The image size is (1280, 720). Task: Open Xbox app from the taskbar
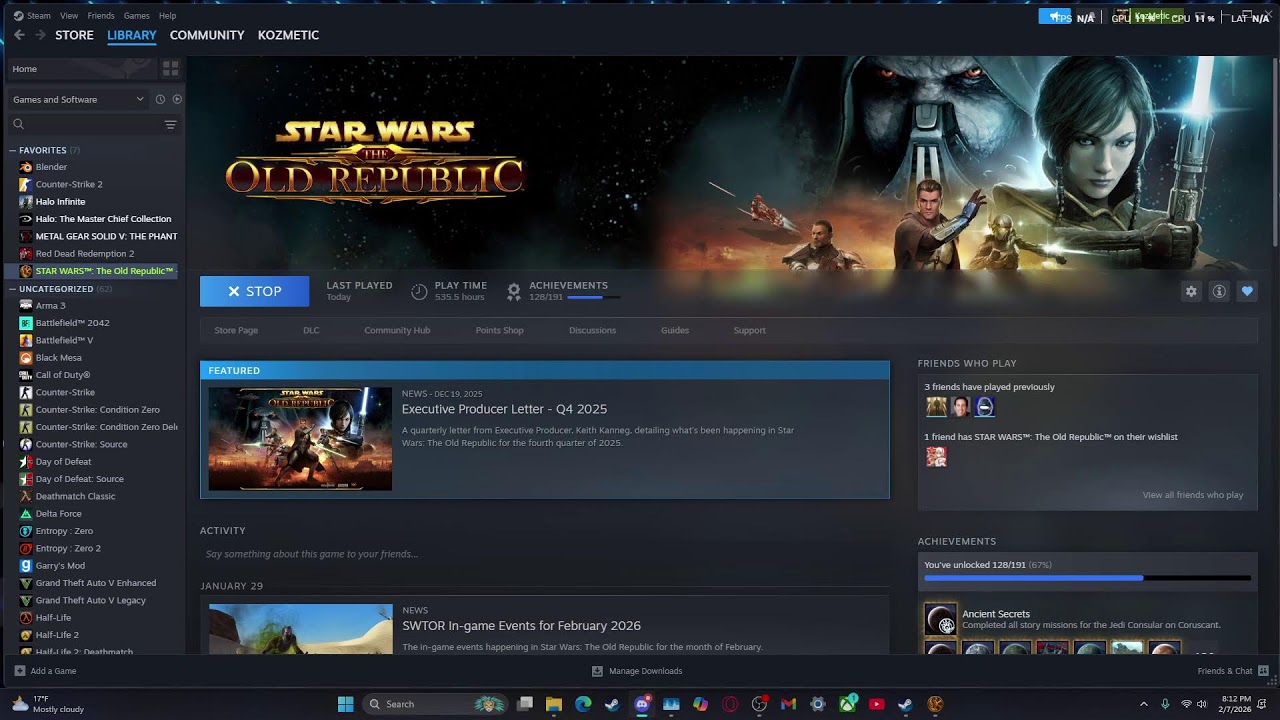[847, 704]
